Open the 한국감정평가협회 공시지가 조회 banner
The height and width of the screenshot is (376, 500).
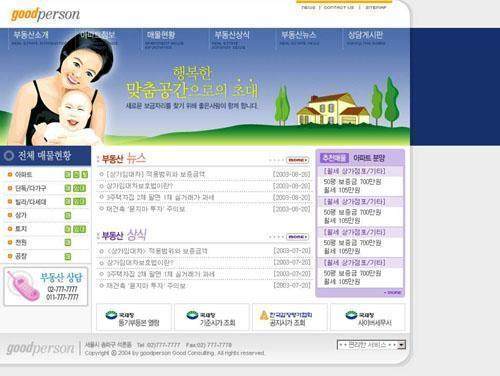point(290,317)
